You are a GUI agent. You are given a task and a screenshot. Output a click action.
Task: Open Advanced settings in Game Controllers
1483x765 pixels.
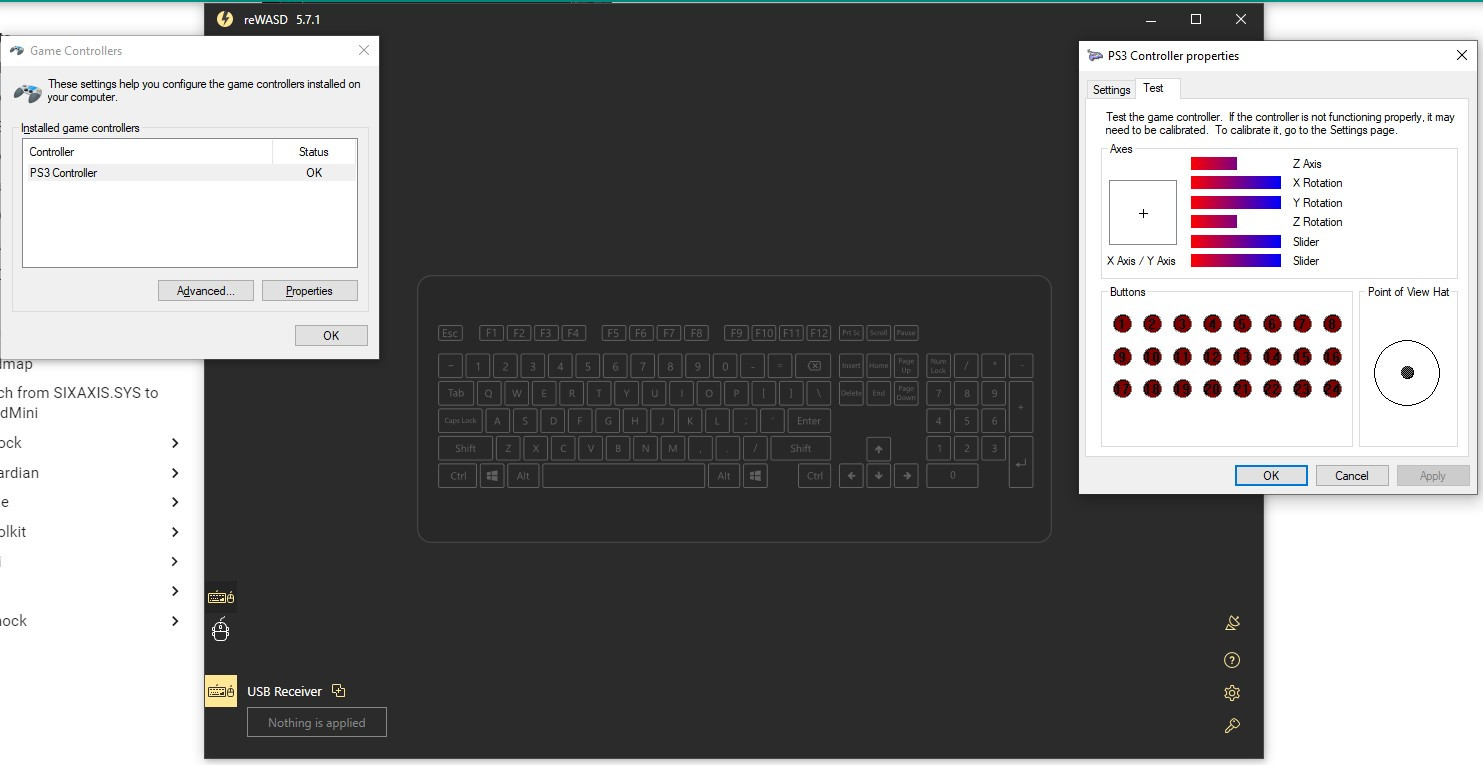tap(206, 291)
